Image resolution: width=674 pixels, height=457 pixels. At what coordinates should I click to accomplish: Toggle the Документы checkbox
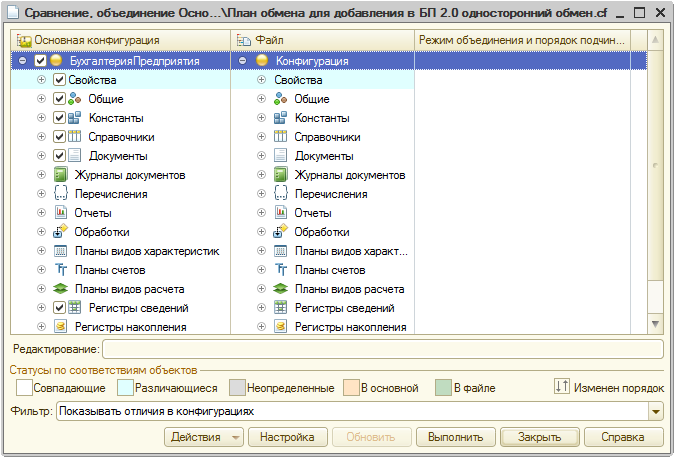pos(59,156)
